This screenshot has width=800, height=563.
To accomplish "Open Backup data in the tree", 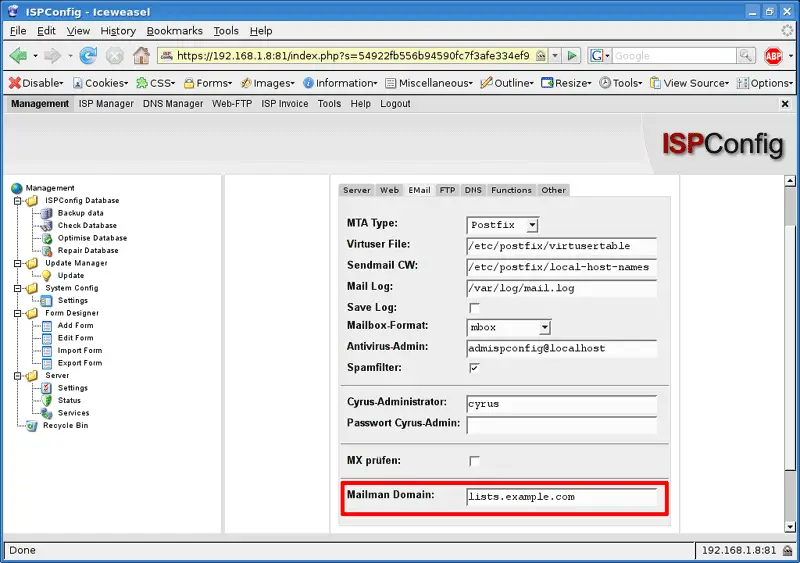I will (80, 213).
